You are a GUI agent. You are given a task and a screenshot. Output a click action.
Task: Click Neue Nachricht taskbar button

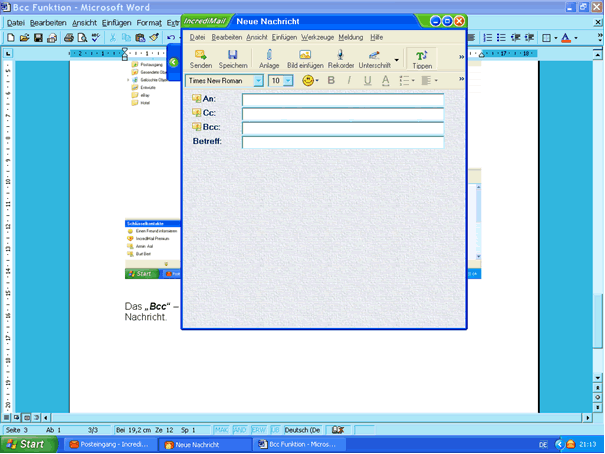coord(205,444)
